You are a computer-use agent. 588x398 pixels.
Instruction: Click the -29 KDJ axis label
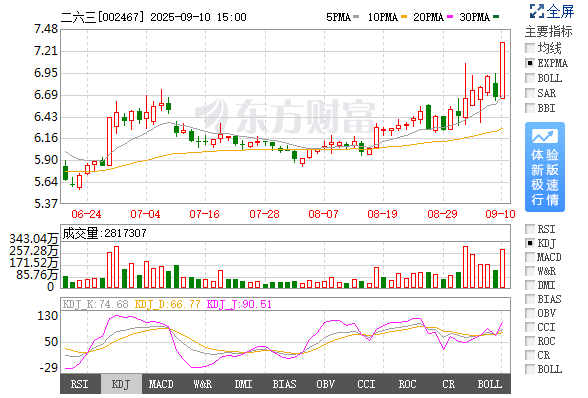coord(49,368)
